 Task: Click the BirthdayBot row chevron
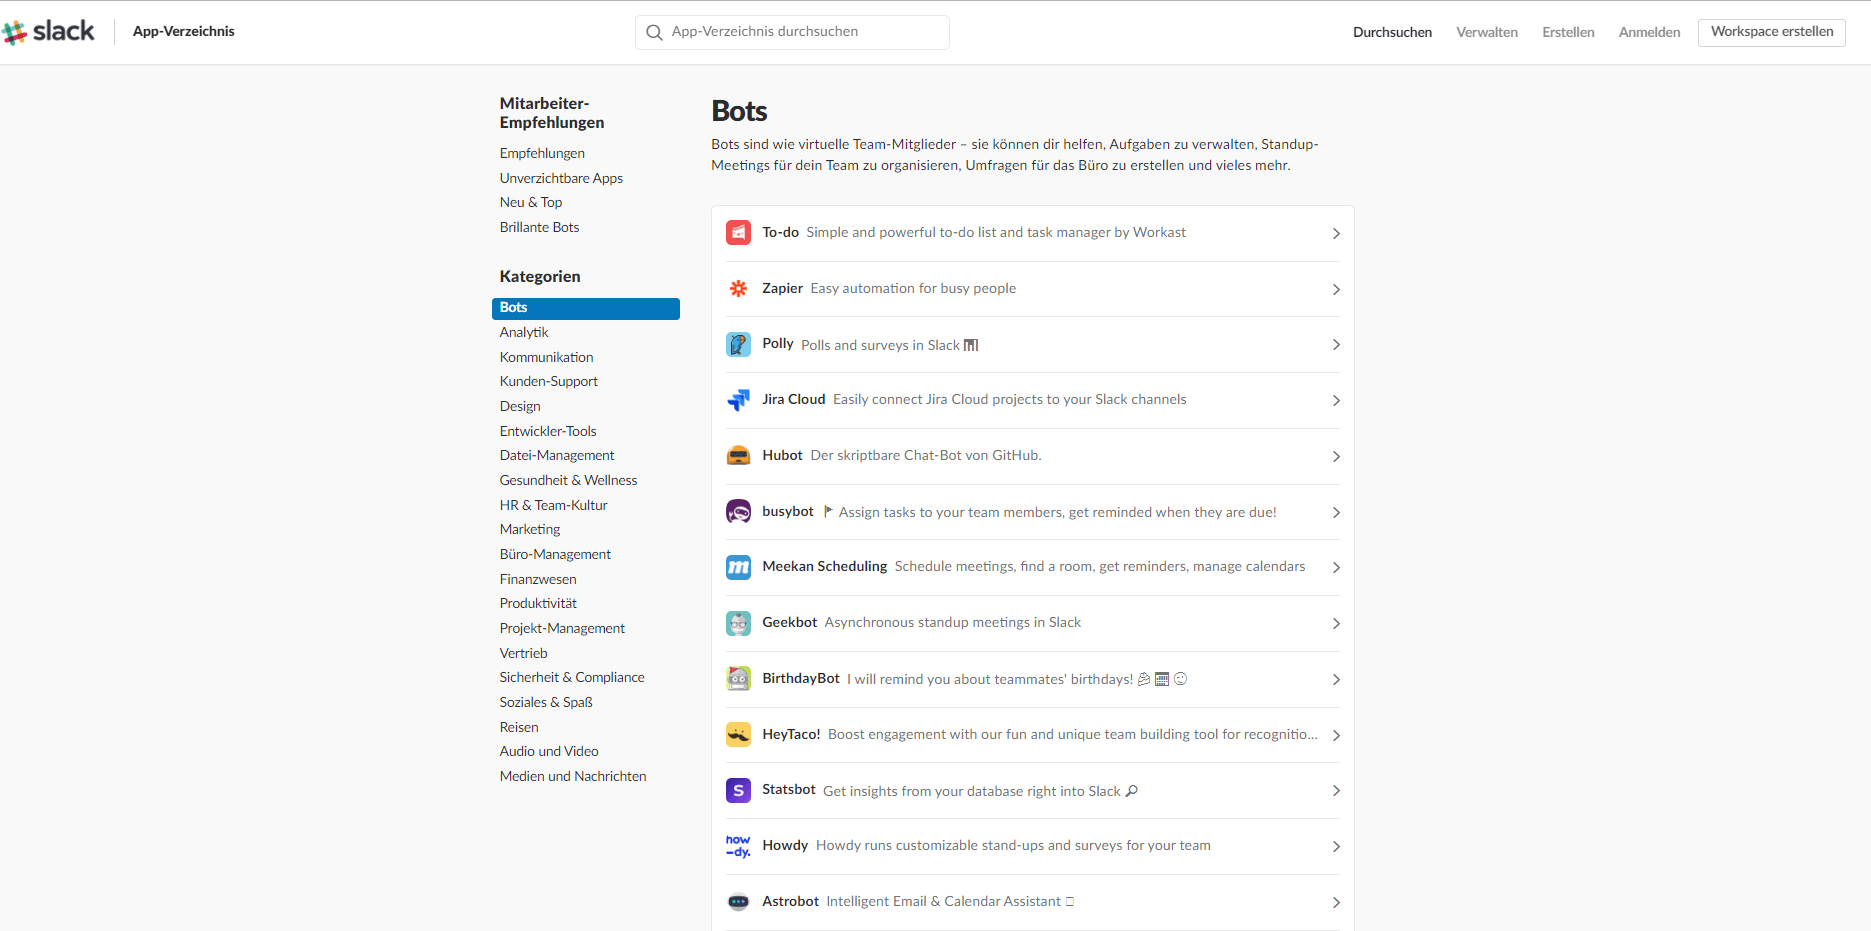coord(1336,679)
